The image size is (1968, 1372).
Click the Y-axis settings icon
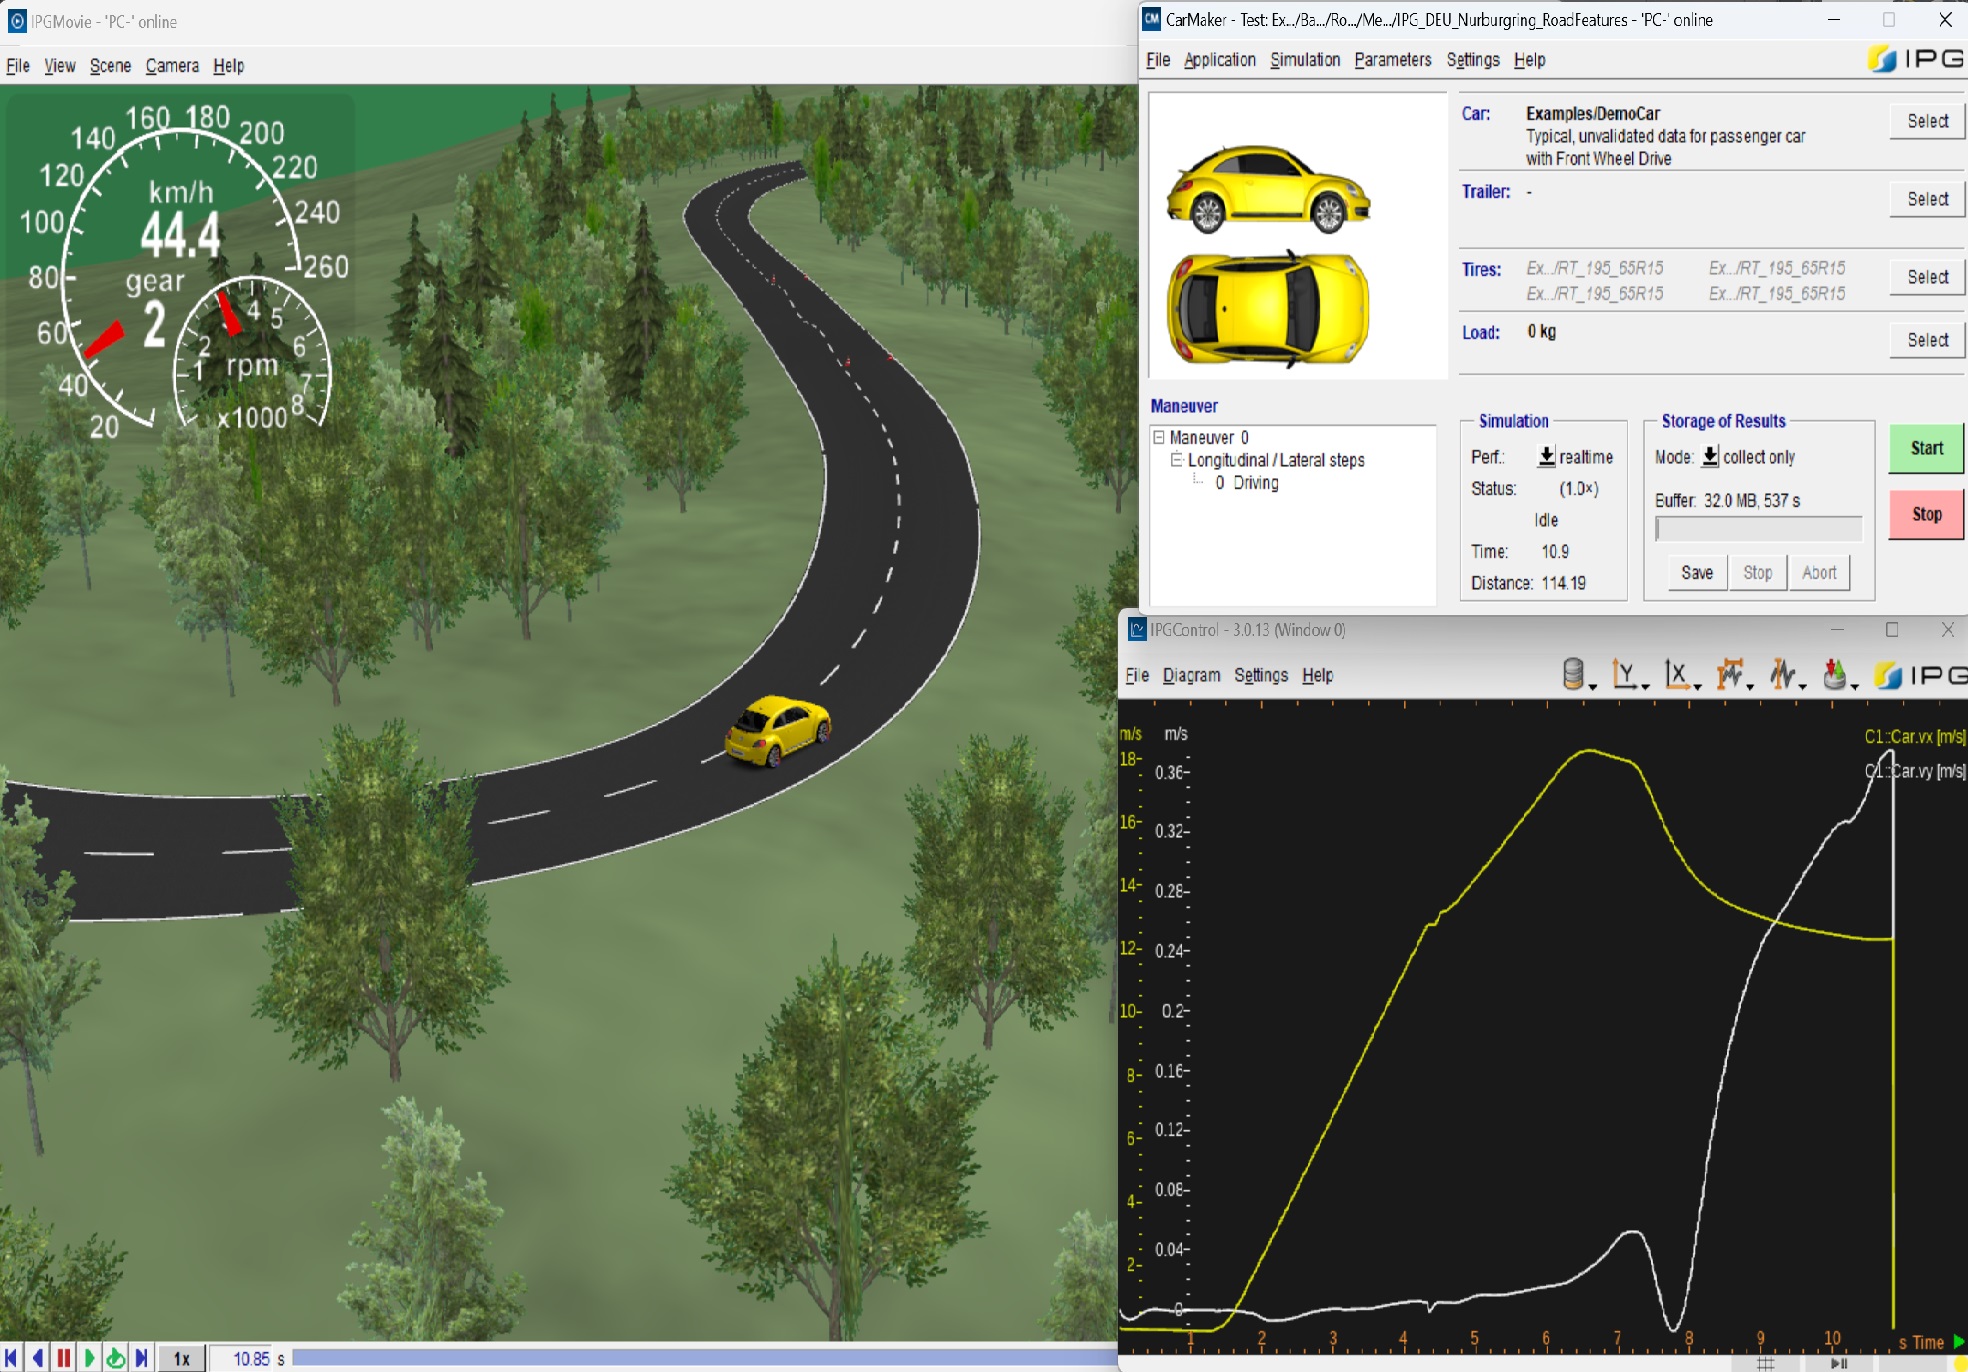pos(1626,675)
